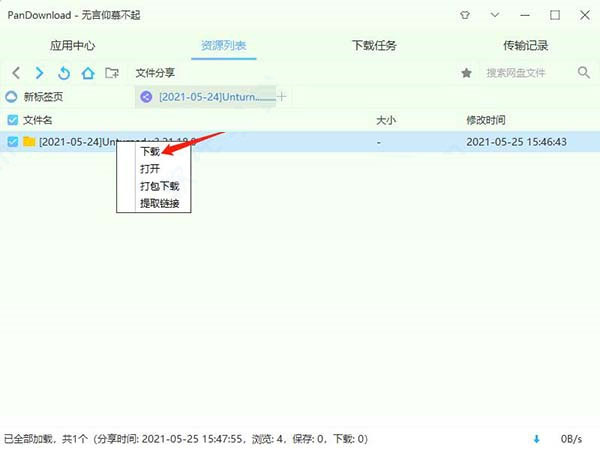The height and width of the screenshot is (450, 600).
Task: Select the [2021-05-24]Unturn... tab
Action: coord(205,97)
